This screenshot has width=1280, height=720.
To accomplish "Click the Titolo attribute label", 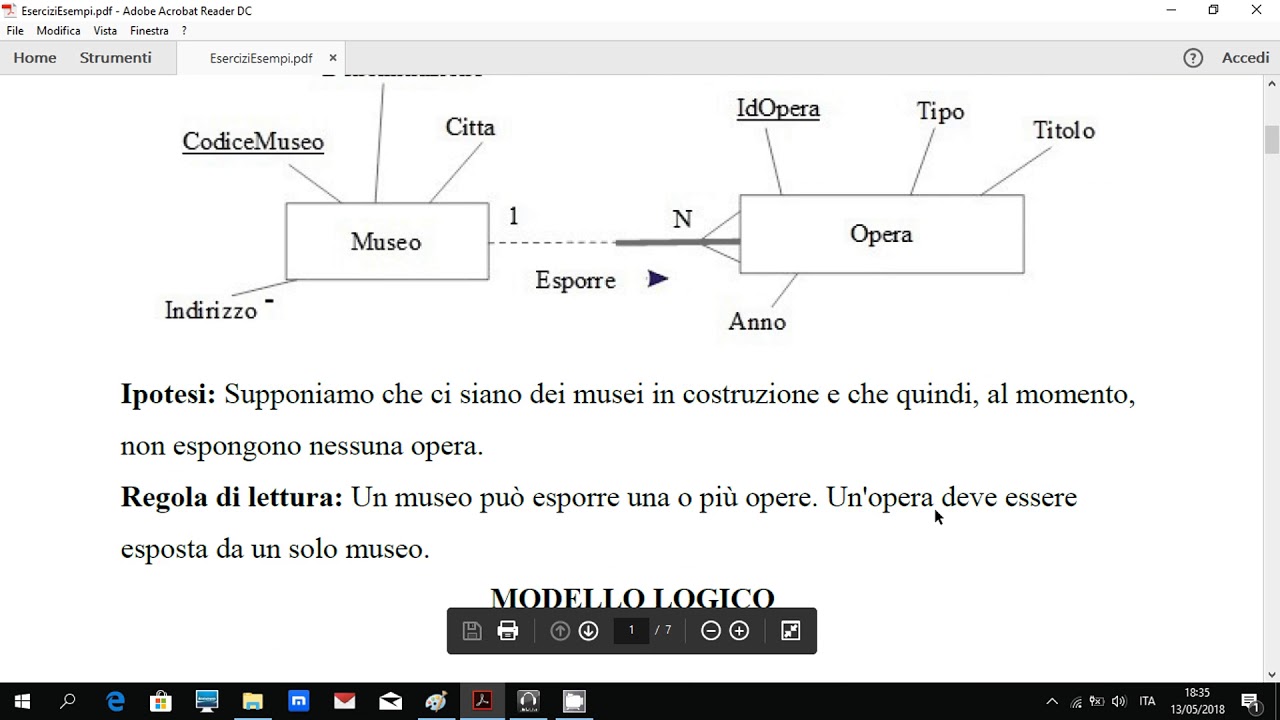I will [x=1064, y=130].
